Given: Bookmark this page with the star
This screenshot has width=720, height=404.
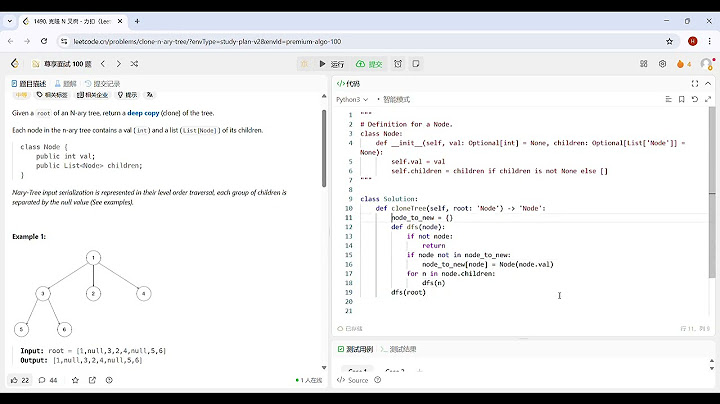Looking at the screenshot, I should [669, 41].
